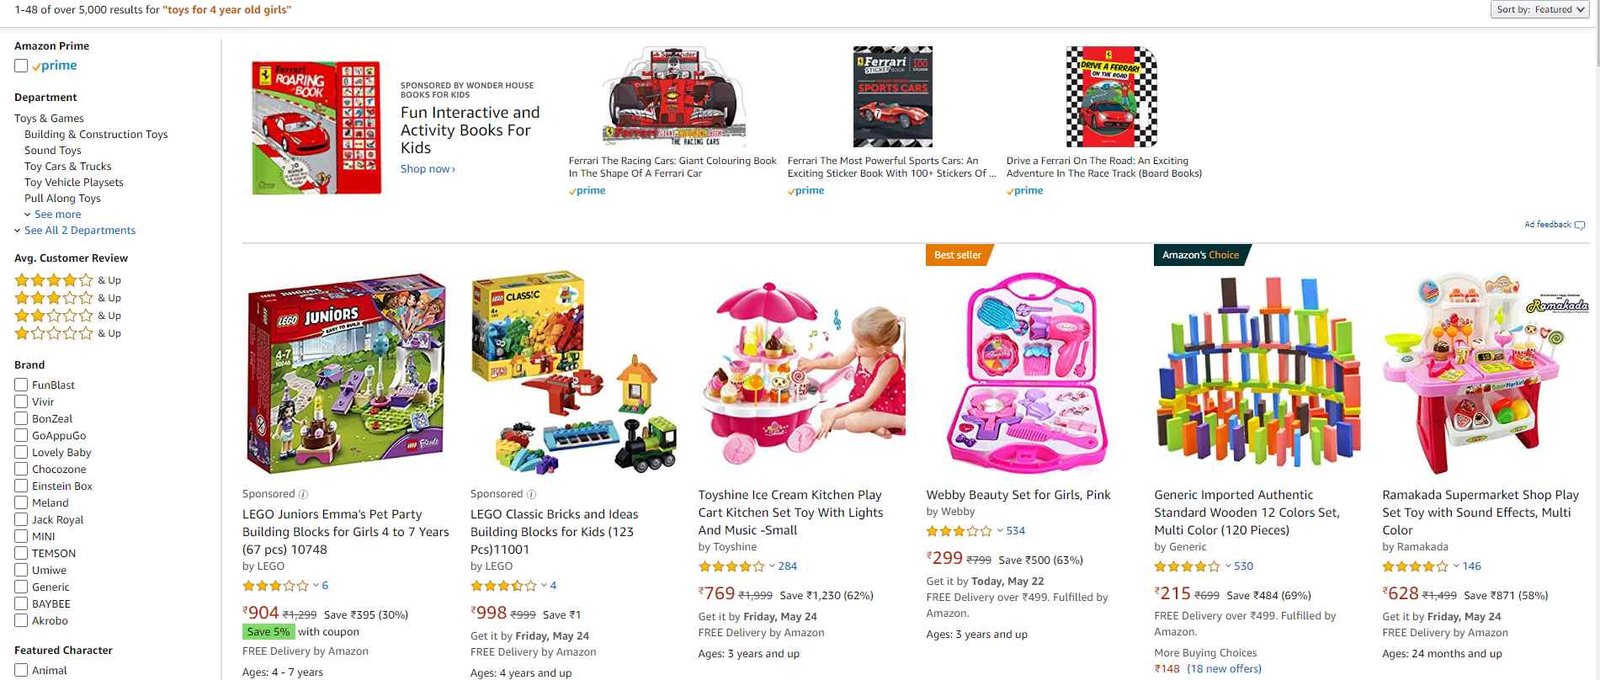Viewport: 1600px width, 680px height.
Task: Open the Ad feedback speech bubble icon
Action: [1580, 225]
